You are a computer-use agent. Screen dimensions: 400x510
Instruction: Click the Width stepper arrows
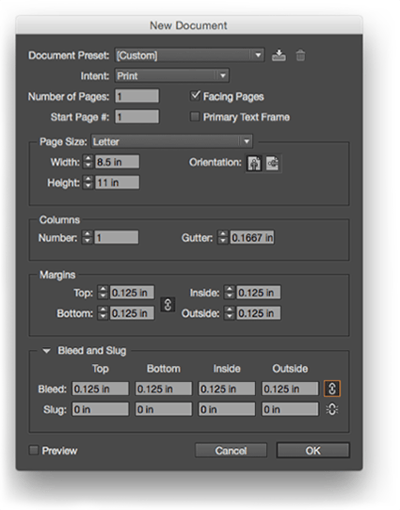click(x=88, y=162)
